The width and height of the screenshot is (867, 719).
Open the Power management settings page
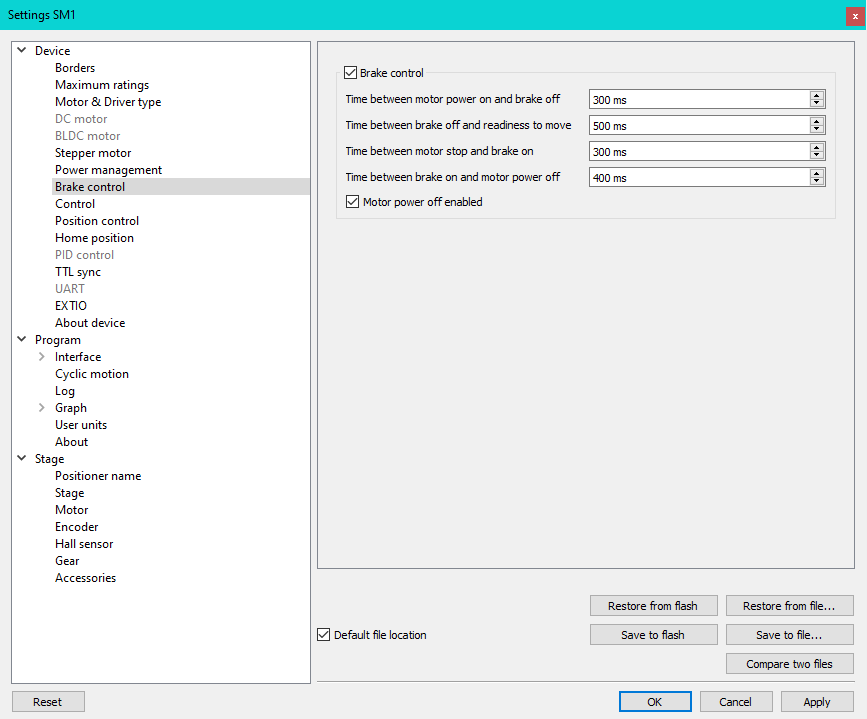109,169
